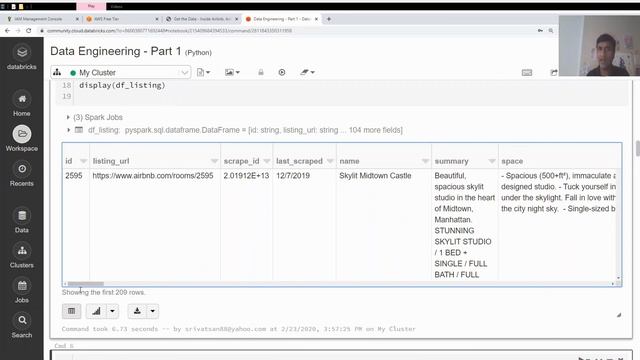Click the display(df_listing) code line

click(122, 85)
